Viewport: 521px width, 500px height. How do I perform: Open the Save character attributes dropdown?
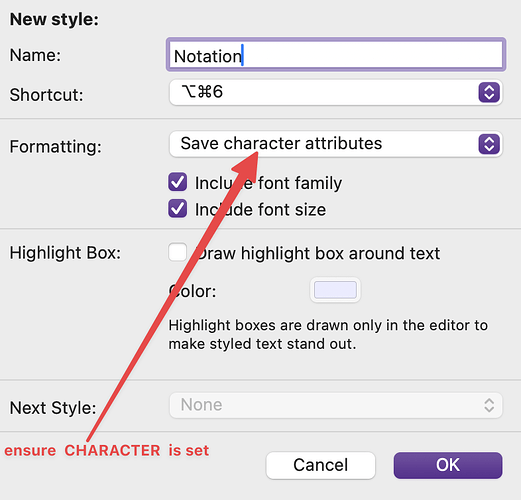pyautogui.click(x=336, y=144)
